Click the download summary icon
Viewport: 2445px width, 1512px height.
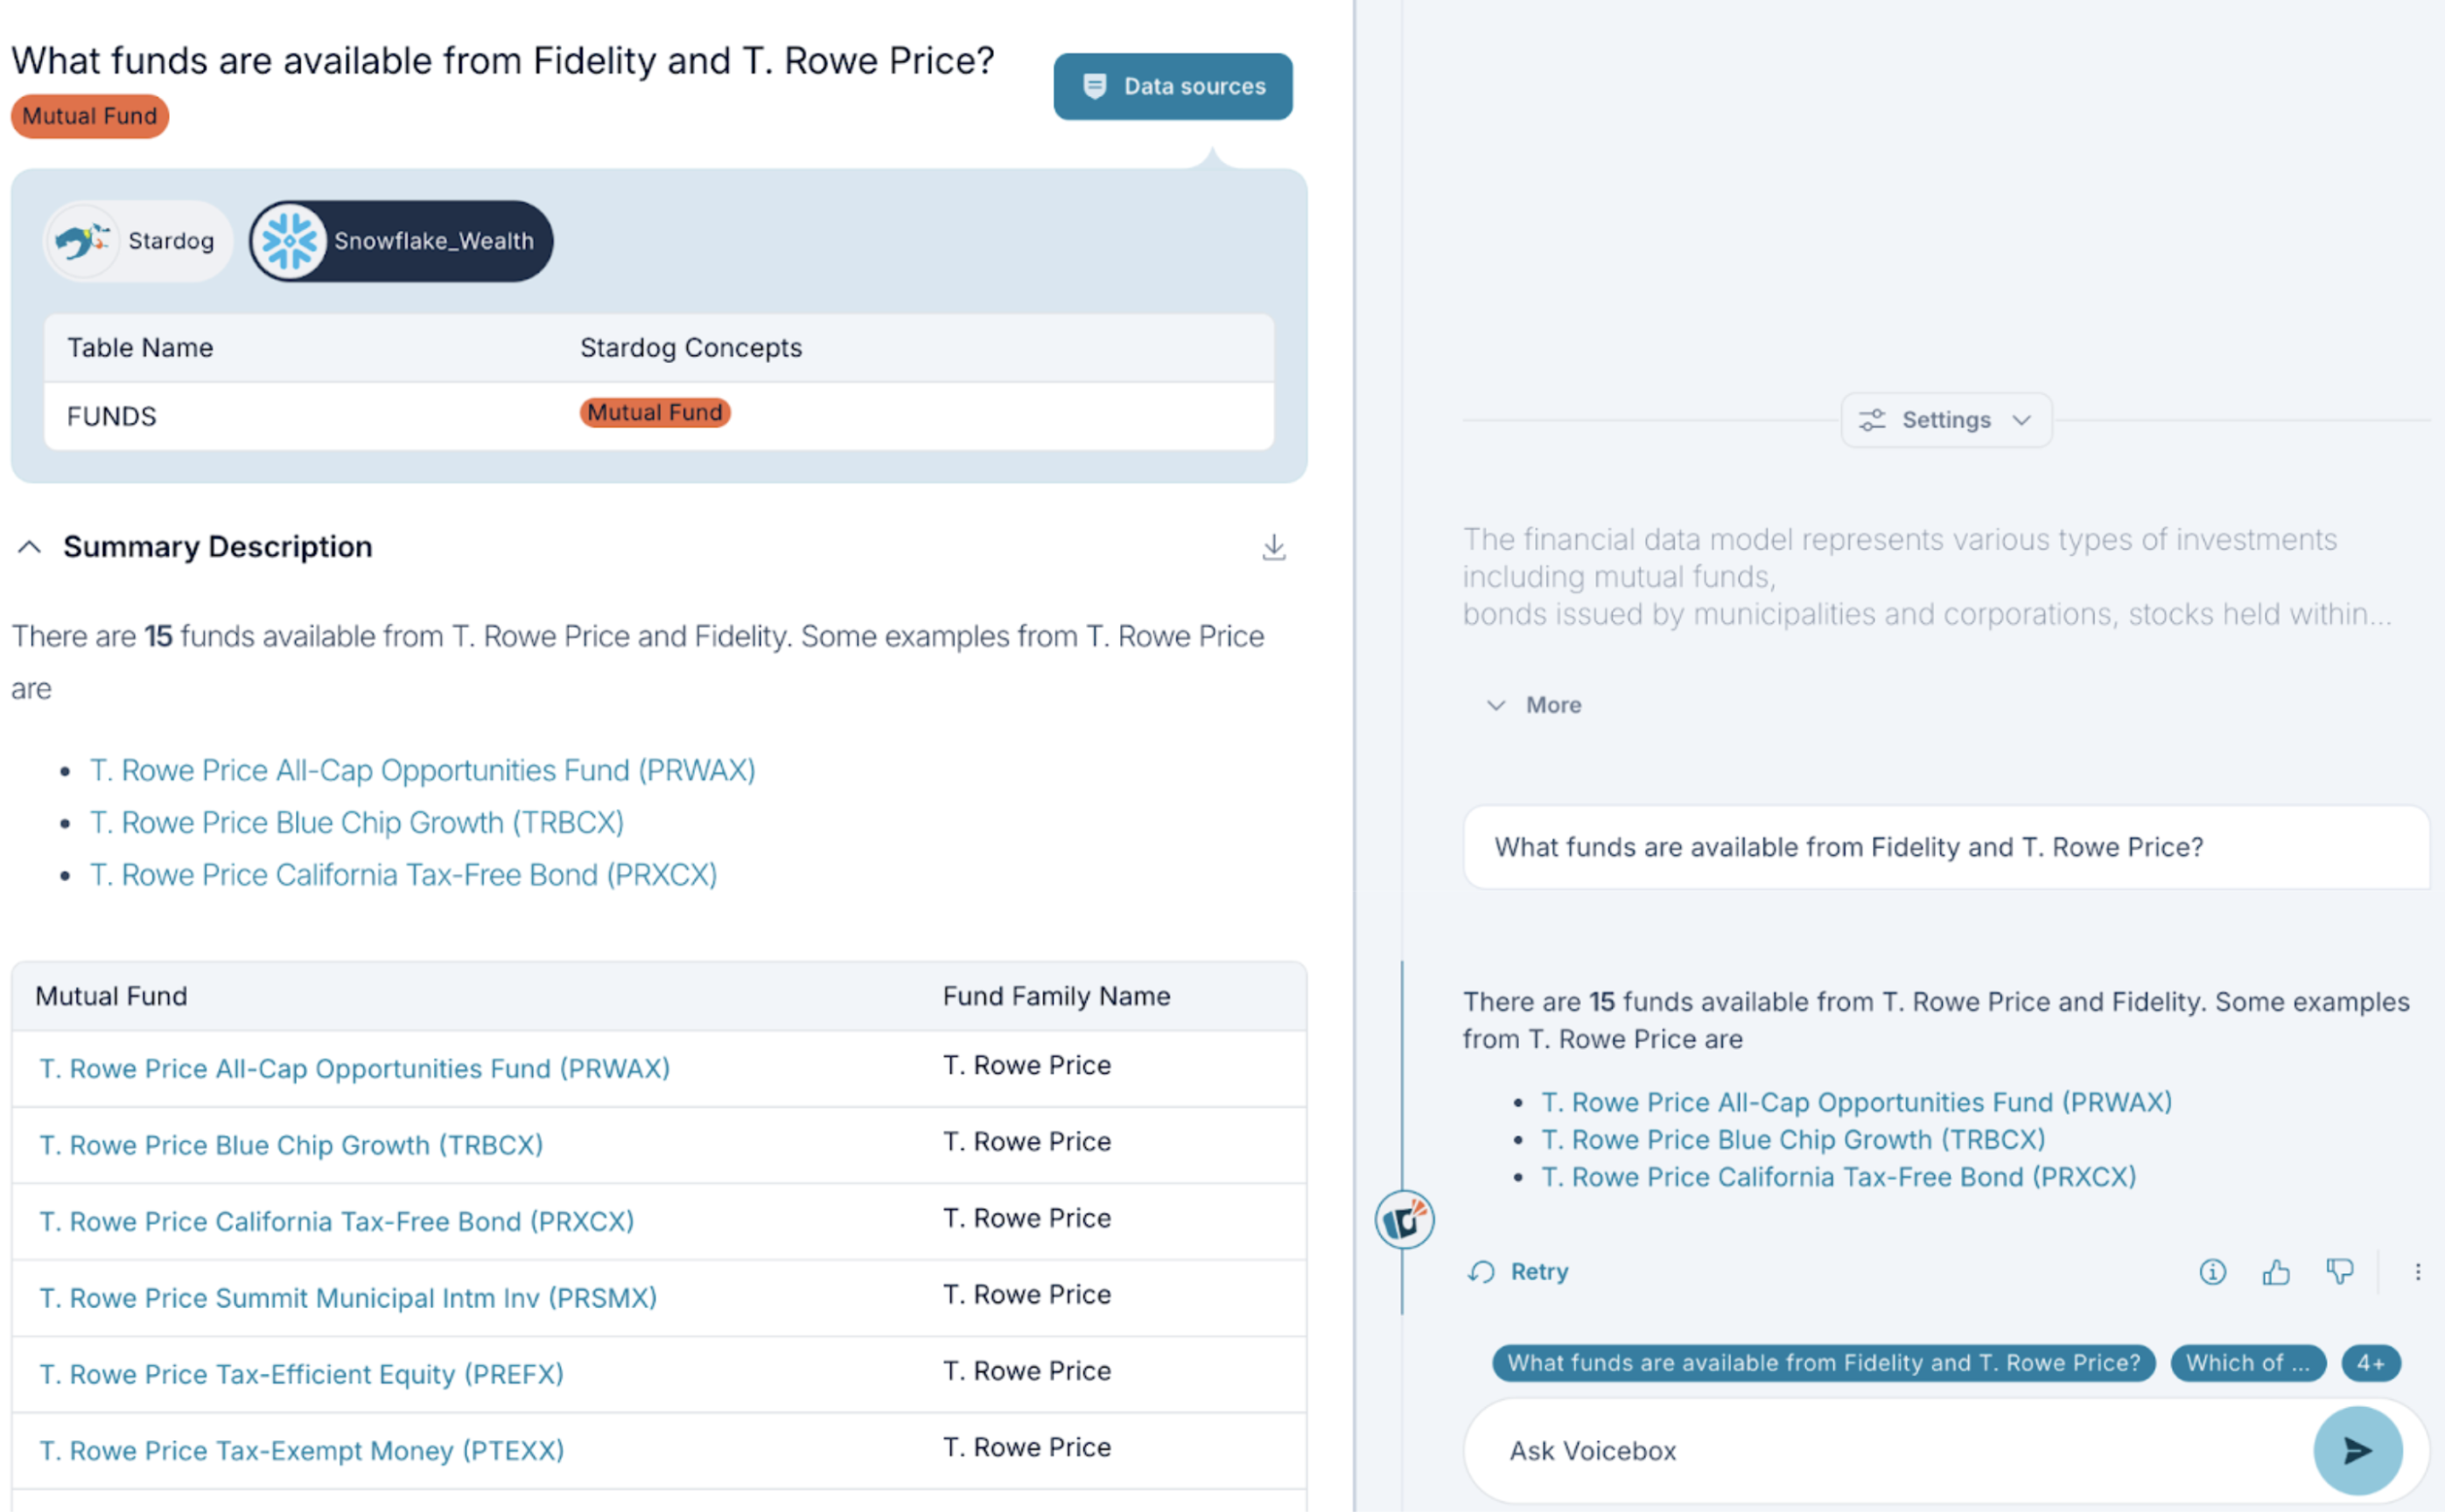click(x=1273, y=547)
